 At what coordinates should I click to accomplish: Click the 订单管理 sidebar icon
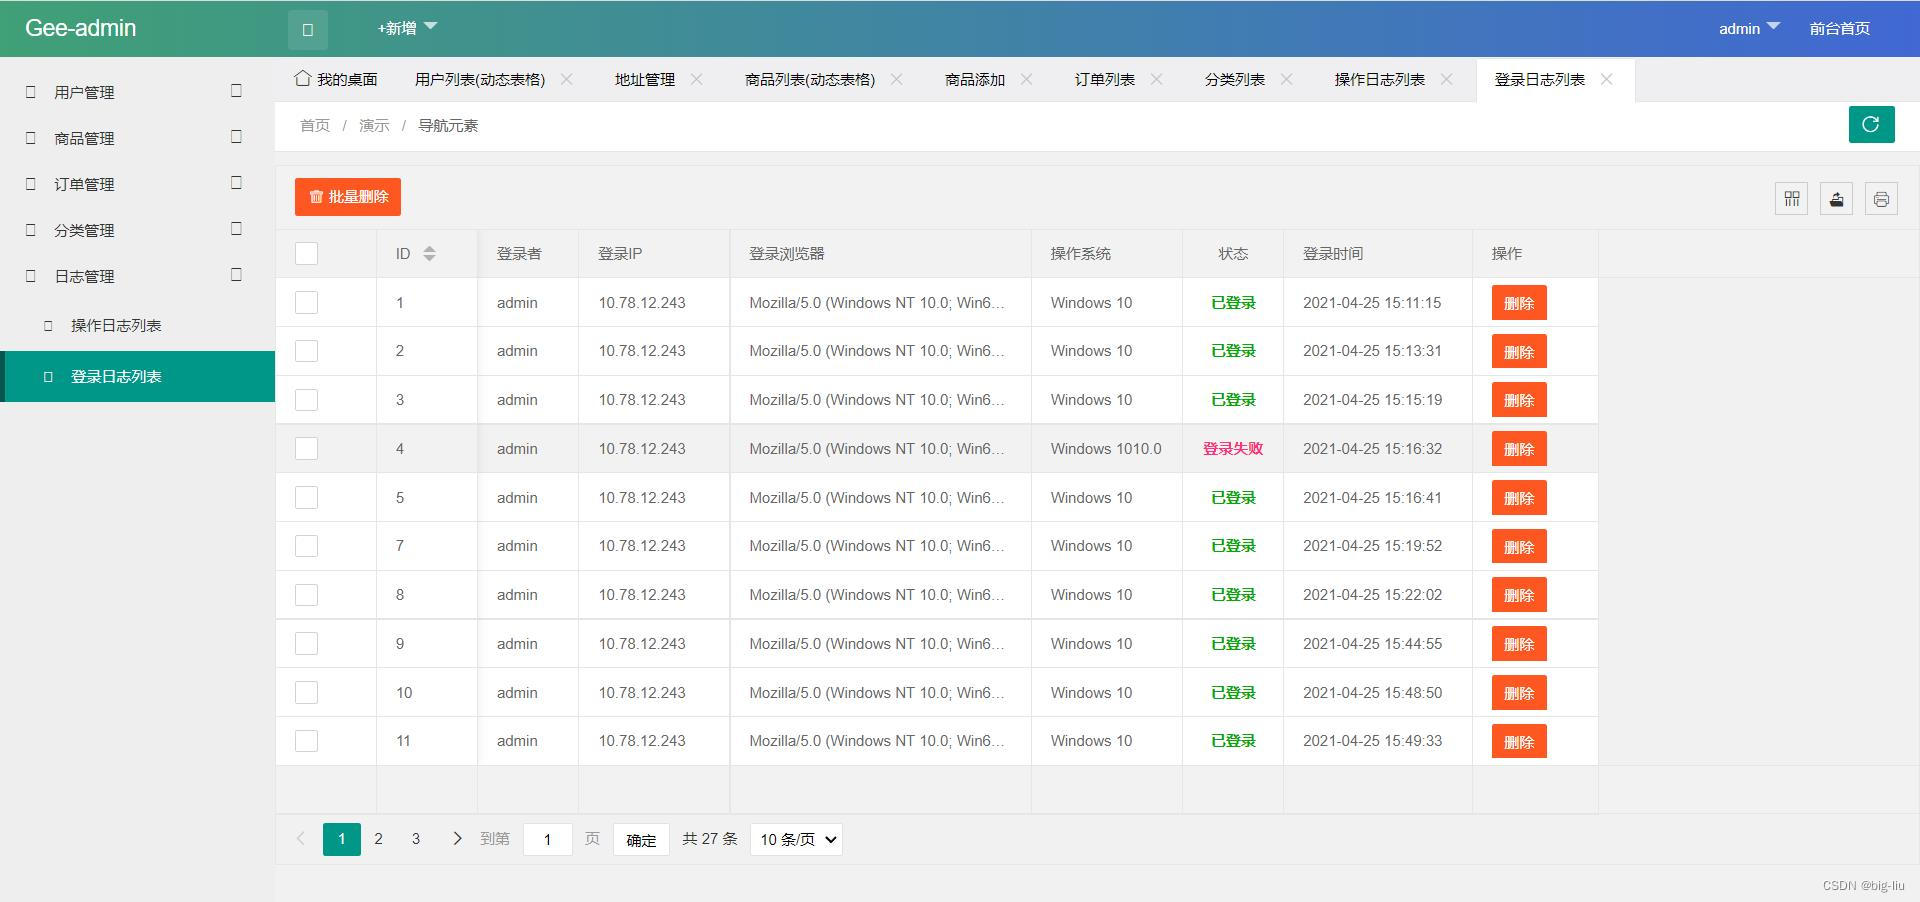pyautogui.click(x=30, y=184)
